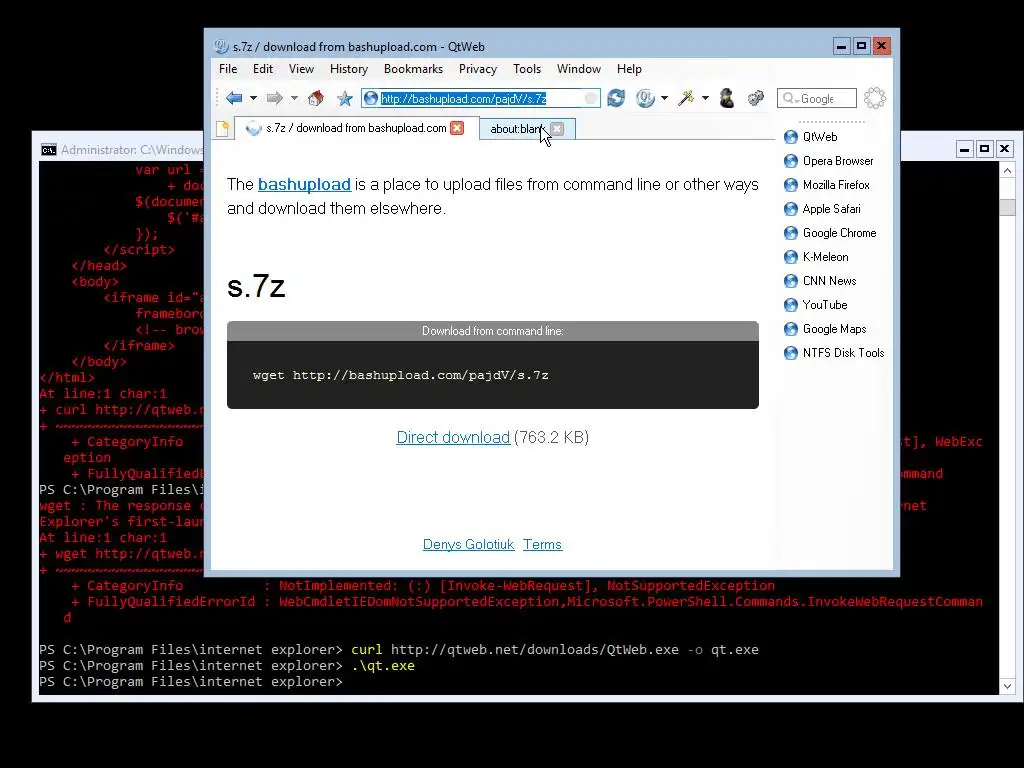Go back with the blue Back arrow
Image resolution: width=1024 pixels, height=768 pixels.
tap(234, 98)
